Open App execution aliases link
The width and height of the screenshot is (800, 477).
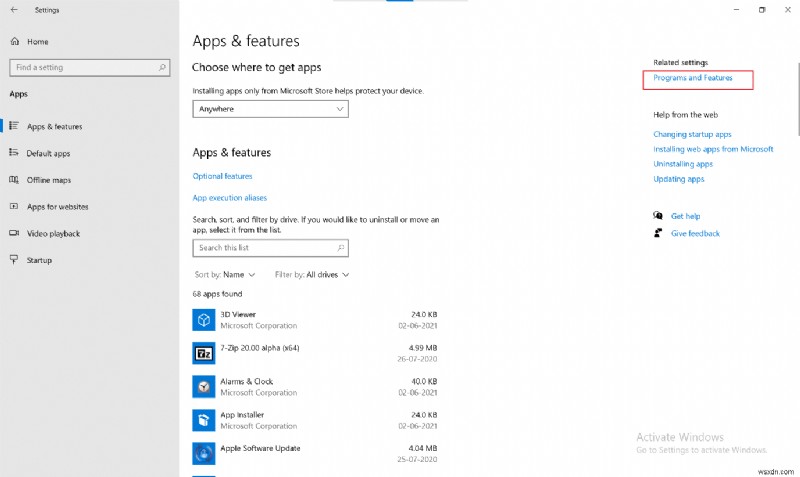(230, 197)
